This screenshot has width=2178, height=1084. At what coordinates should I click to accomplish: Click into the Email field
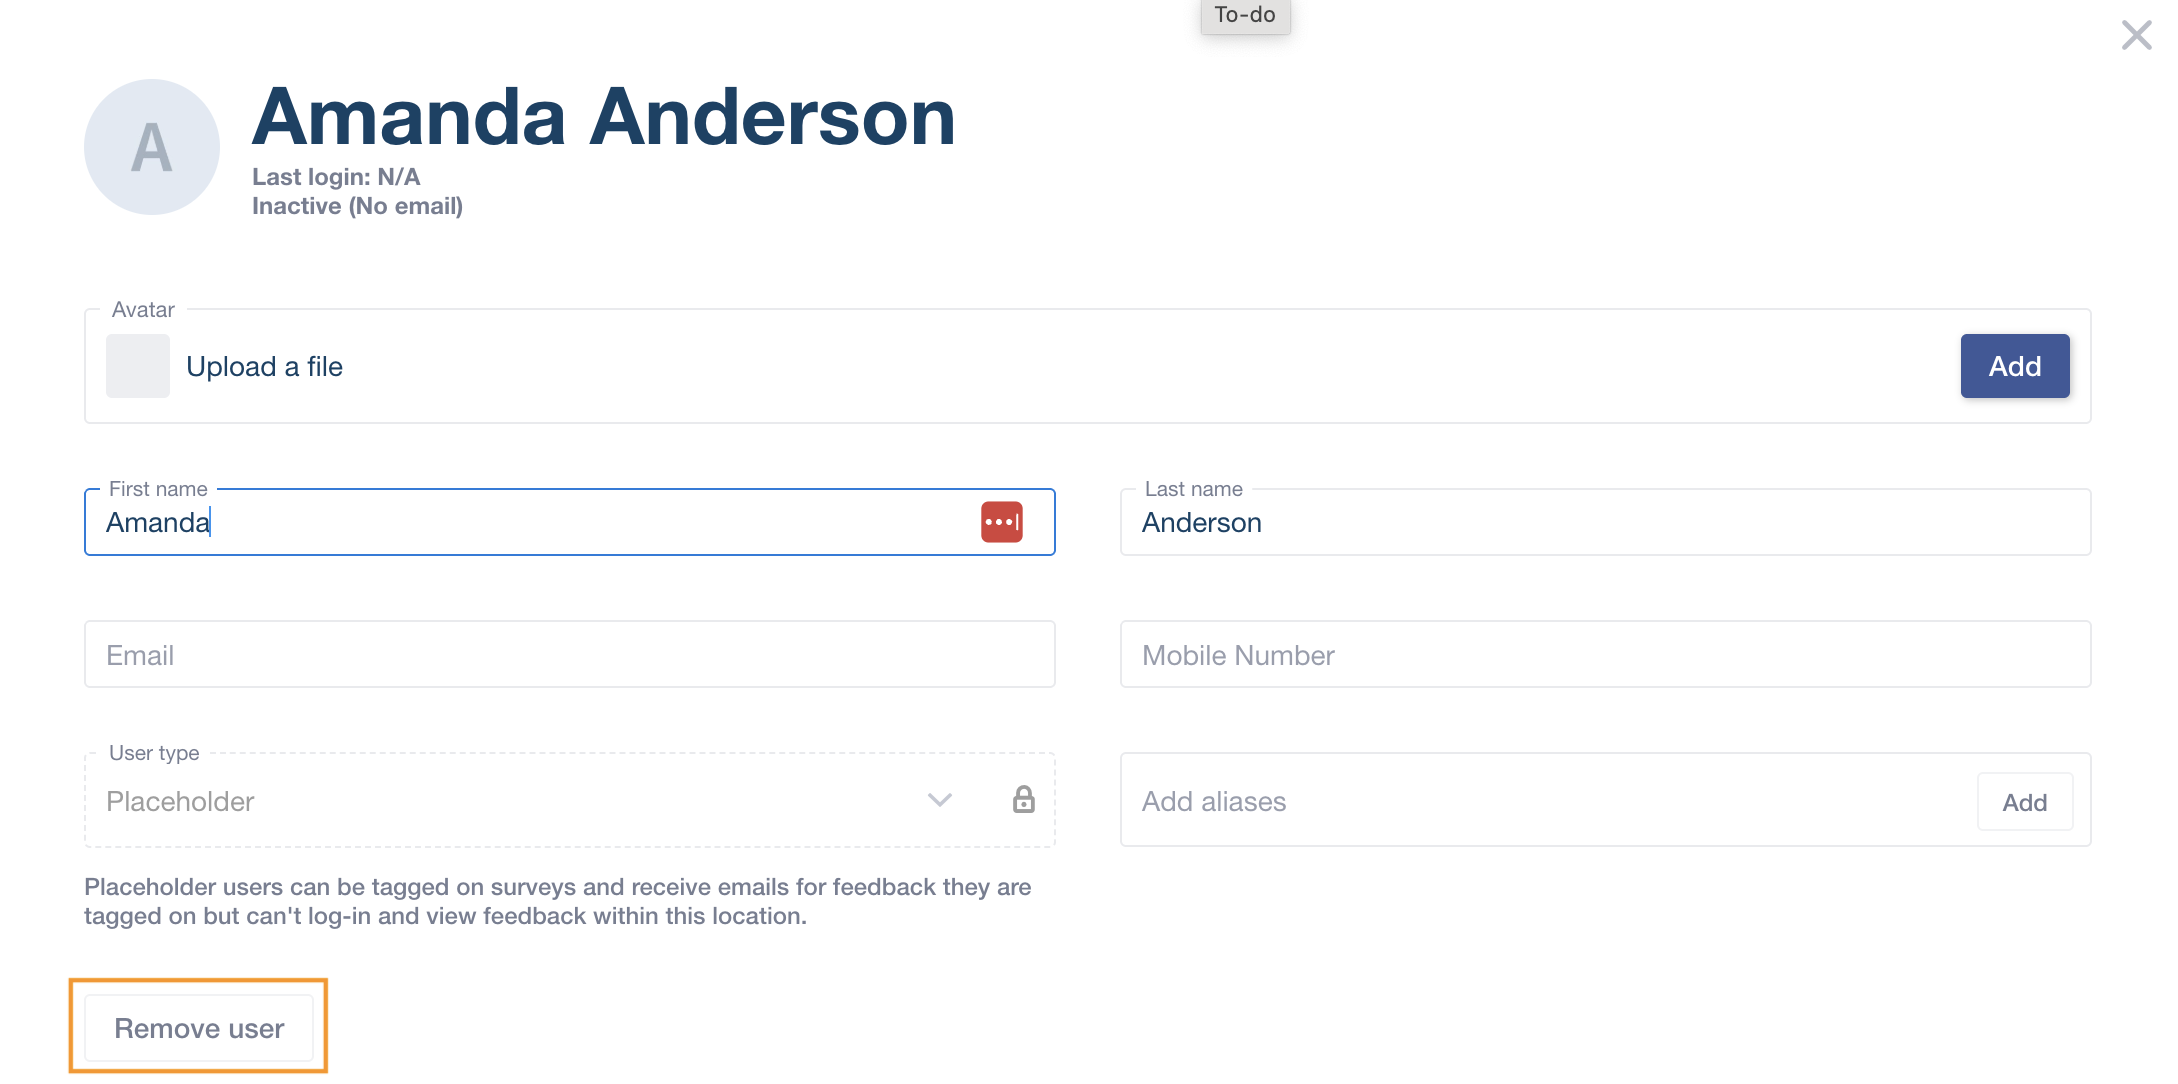[x=570, y=654]
